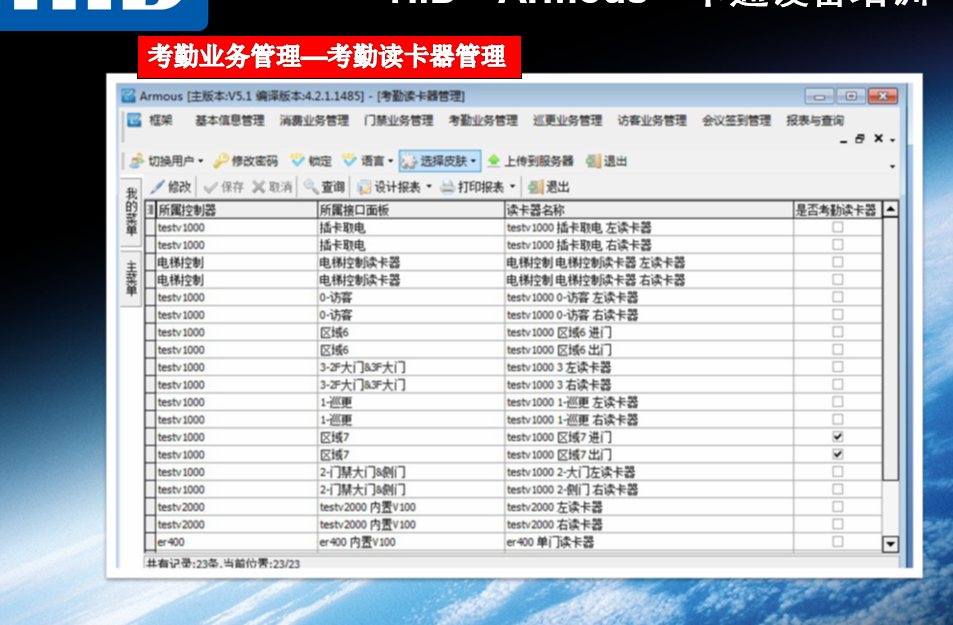Open the 基本信息管理 menu
The width and height of the screenshot is (953, 625).
(x=230, y=120)
